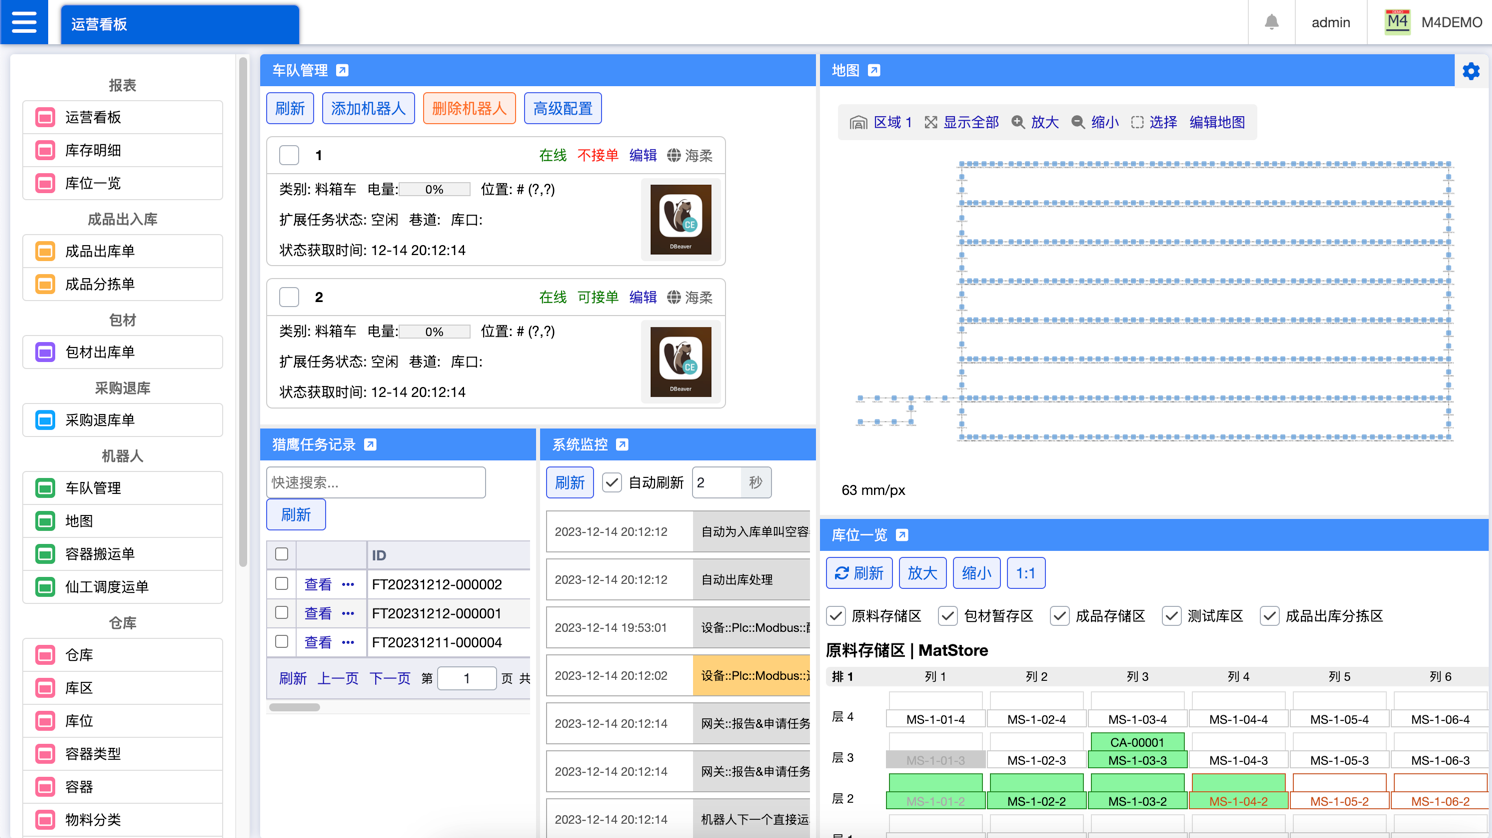
Task: Click the sidebar vertical scrollbar
Action: pyautogui.click(x=243, y=312)
